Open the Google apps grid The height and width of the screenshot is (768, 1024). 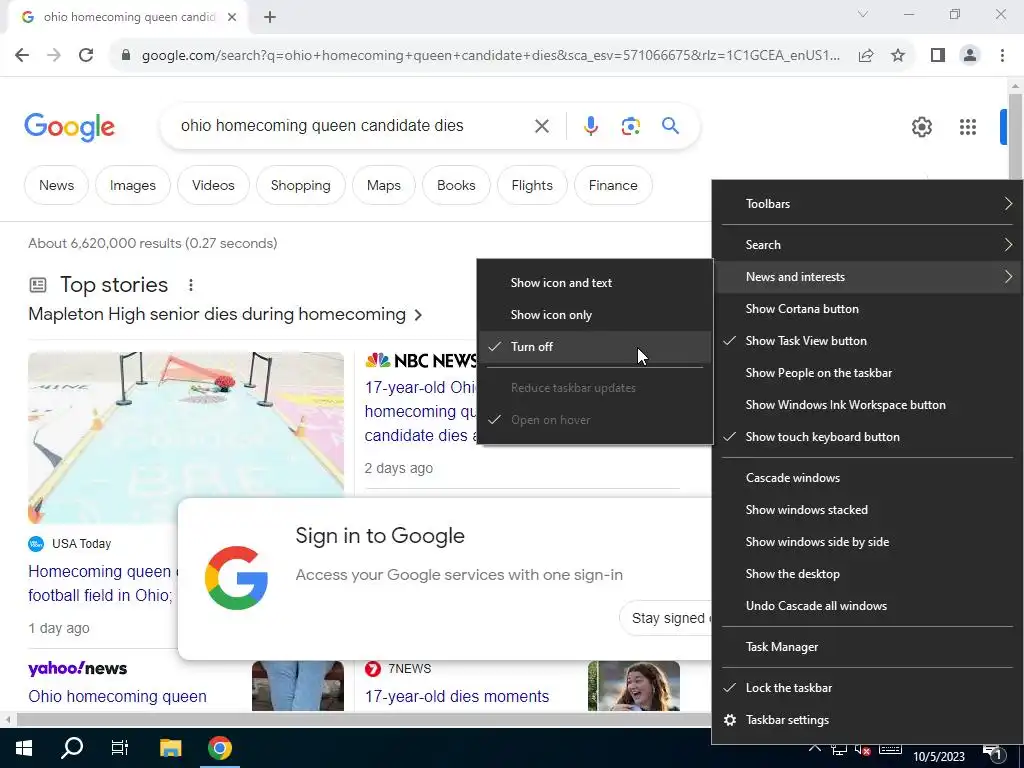[x=968, y=127]
